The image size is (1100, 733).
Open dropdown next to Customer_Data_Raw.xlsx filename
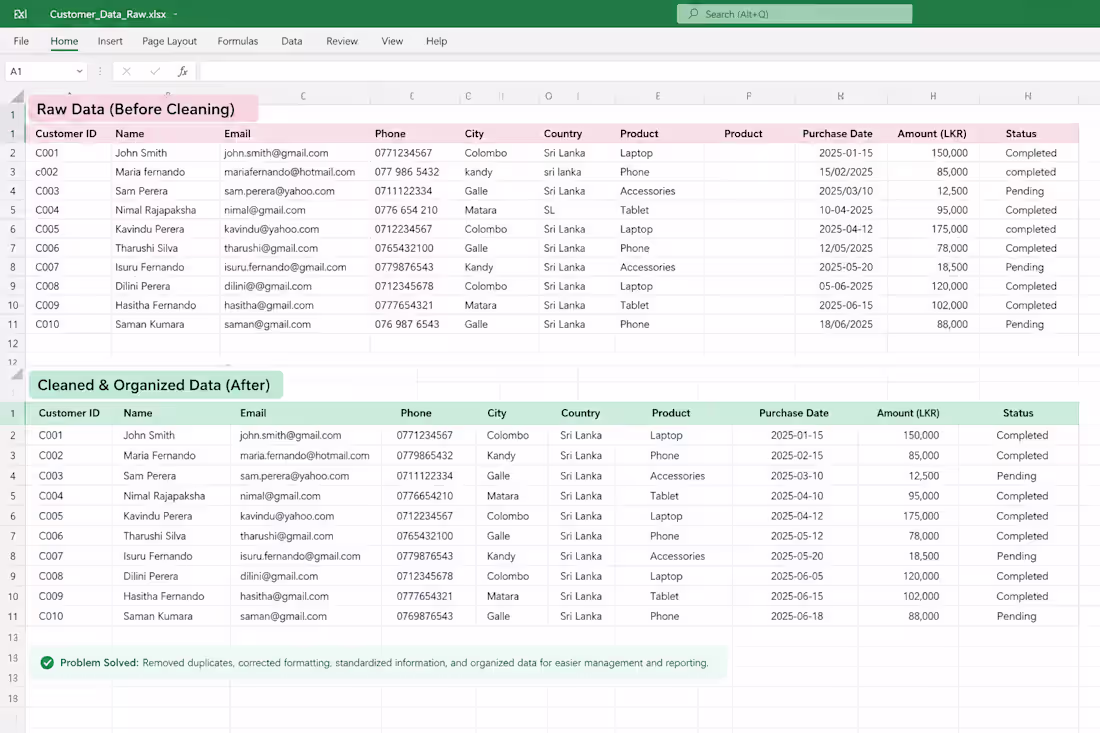tap(175, 14)
